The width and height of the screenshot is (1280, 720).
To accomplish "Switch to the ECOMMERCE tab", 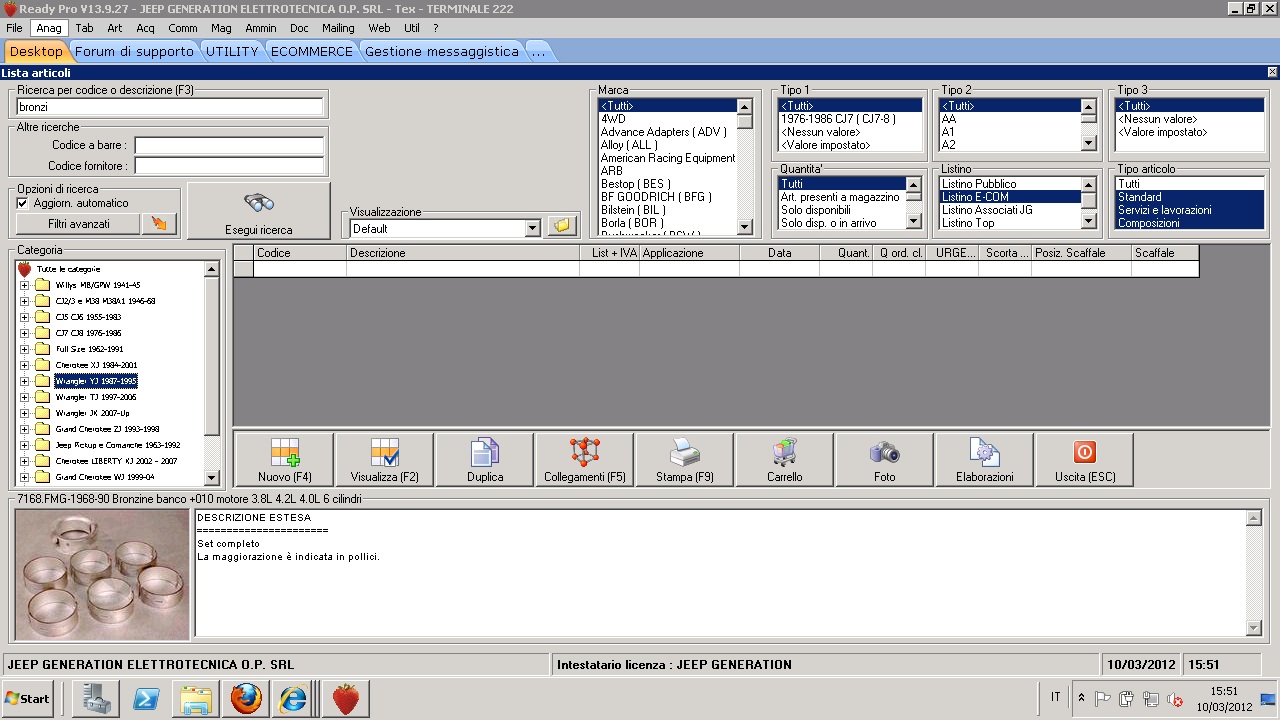I will click(312, 51).
